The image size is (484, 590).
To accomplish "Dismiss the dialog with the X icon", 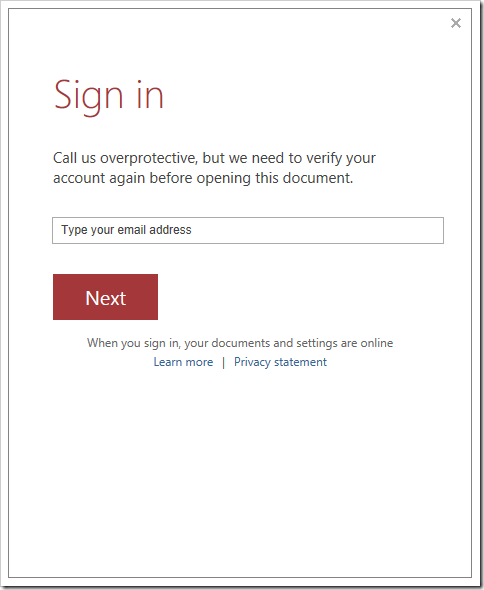I will [456, 23].
